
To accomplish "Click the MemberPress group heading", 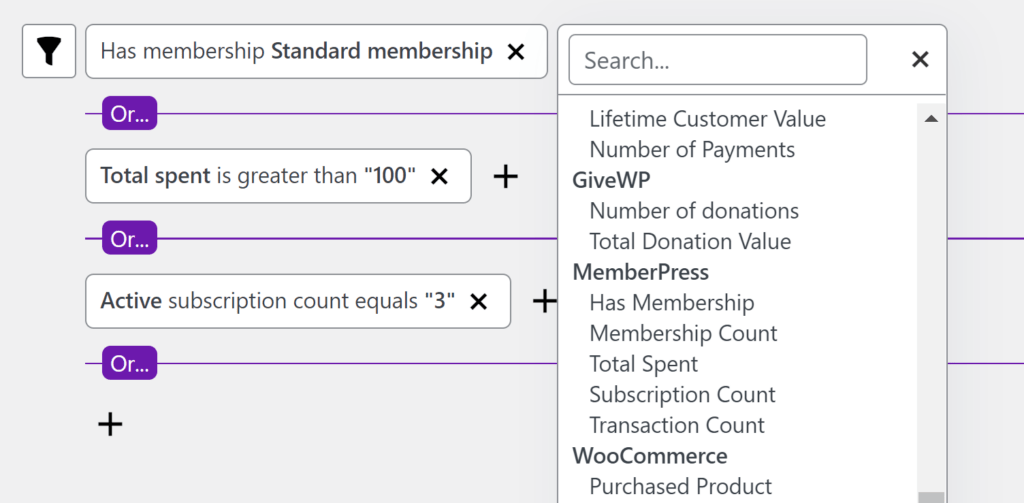I will click(641, 272).
